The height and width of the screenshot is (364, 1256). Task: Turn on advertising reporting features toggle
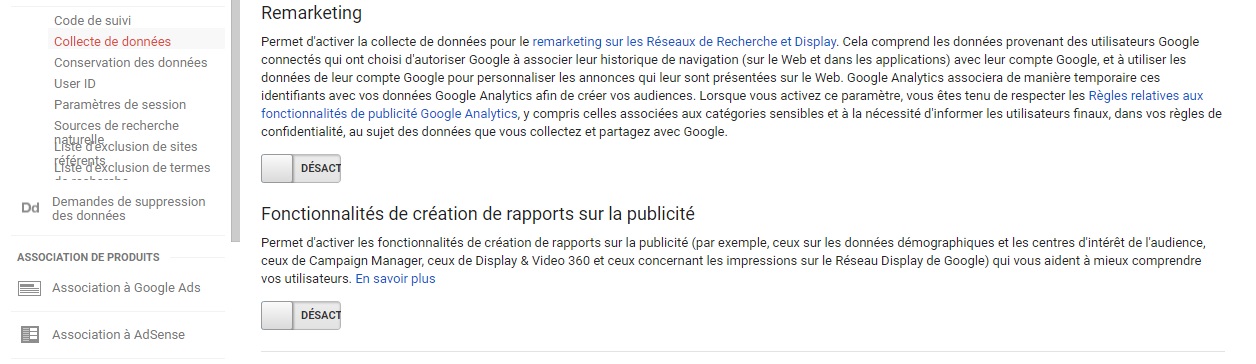pos(301,315)
